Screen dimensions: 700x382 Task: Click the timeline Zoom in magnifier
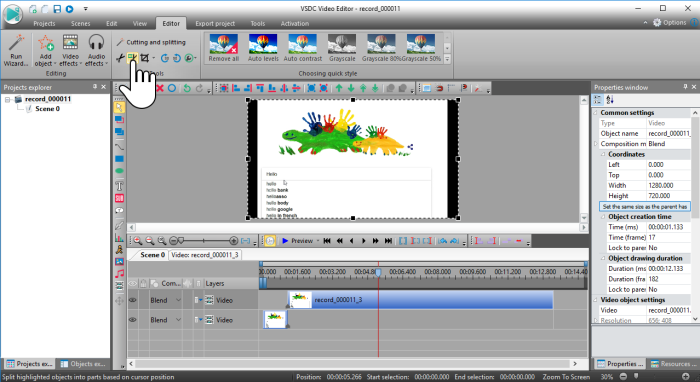138,241
